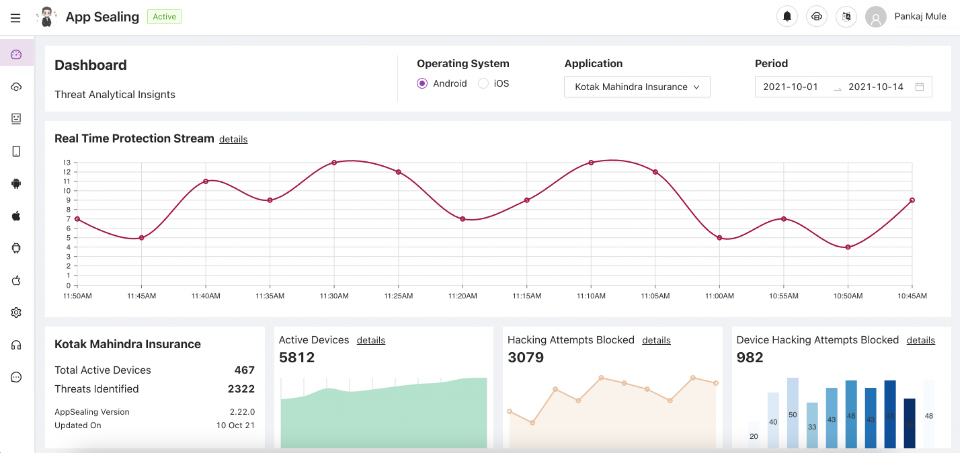This screenshot has height=453, width=960.
Task: Open headphones support icon in sidebar
Action: 16,345
